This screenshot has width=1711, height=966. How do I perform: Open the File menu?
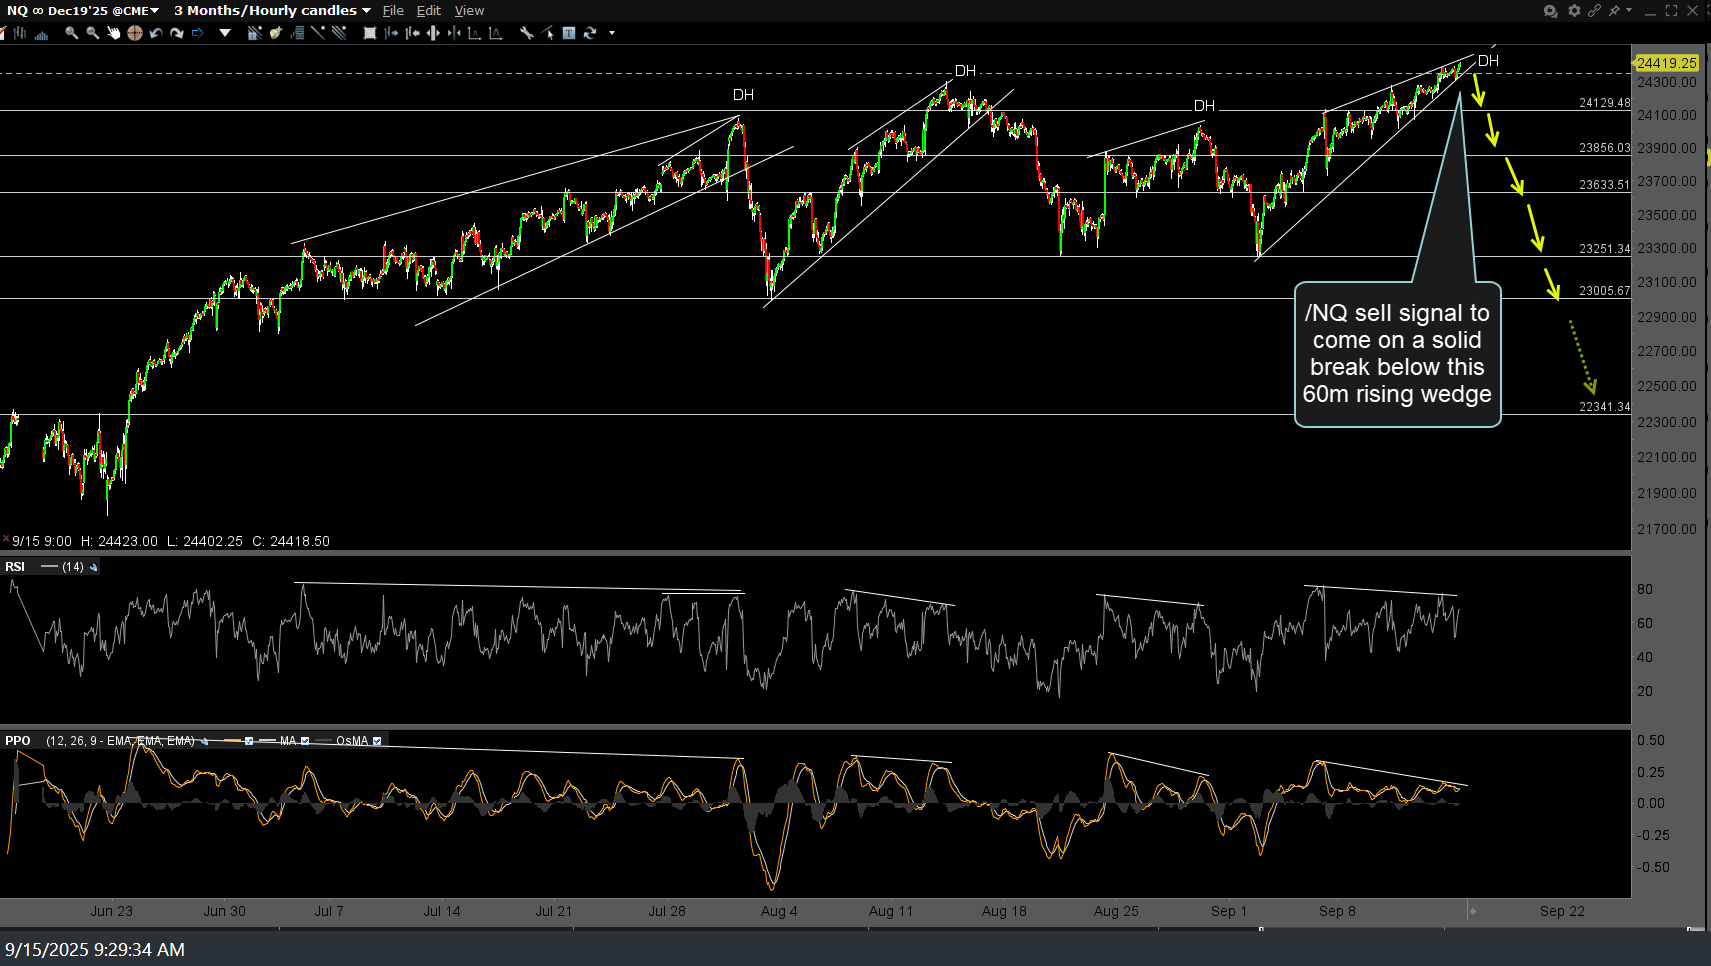[x=393, y=10]
